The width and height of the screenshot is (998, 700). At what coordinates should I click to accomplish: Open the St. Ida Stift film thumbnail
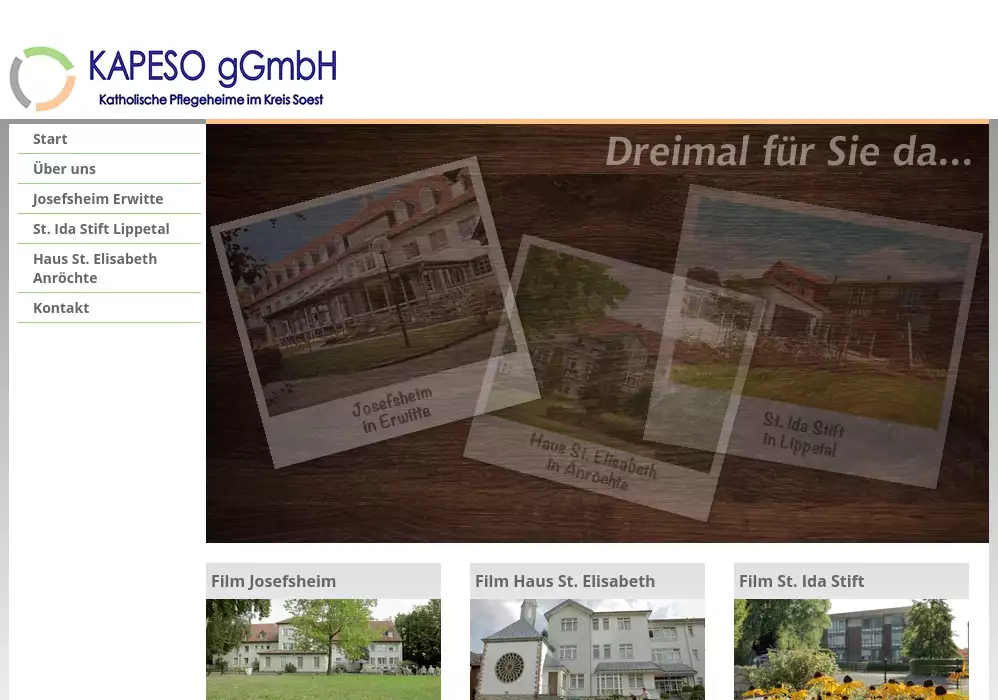[851, 649]
